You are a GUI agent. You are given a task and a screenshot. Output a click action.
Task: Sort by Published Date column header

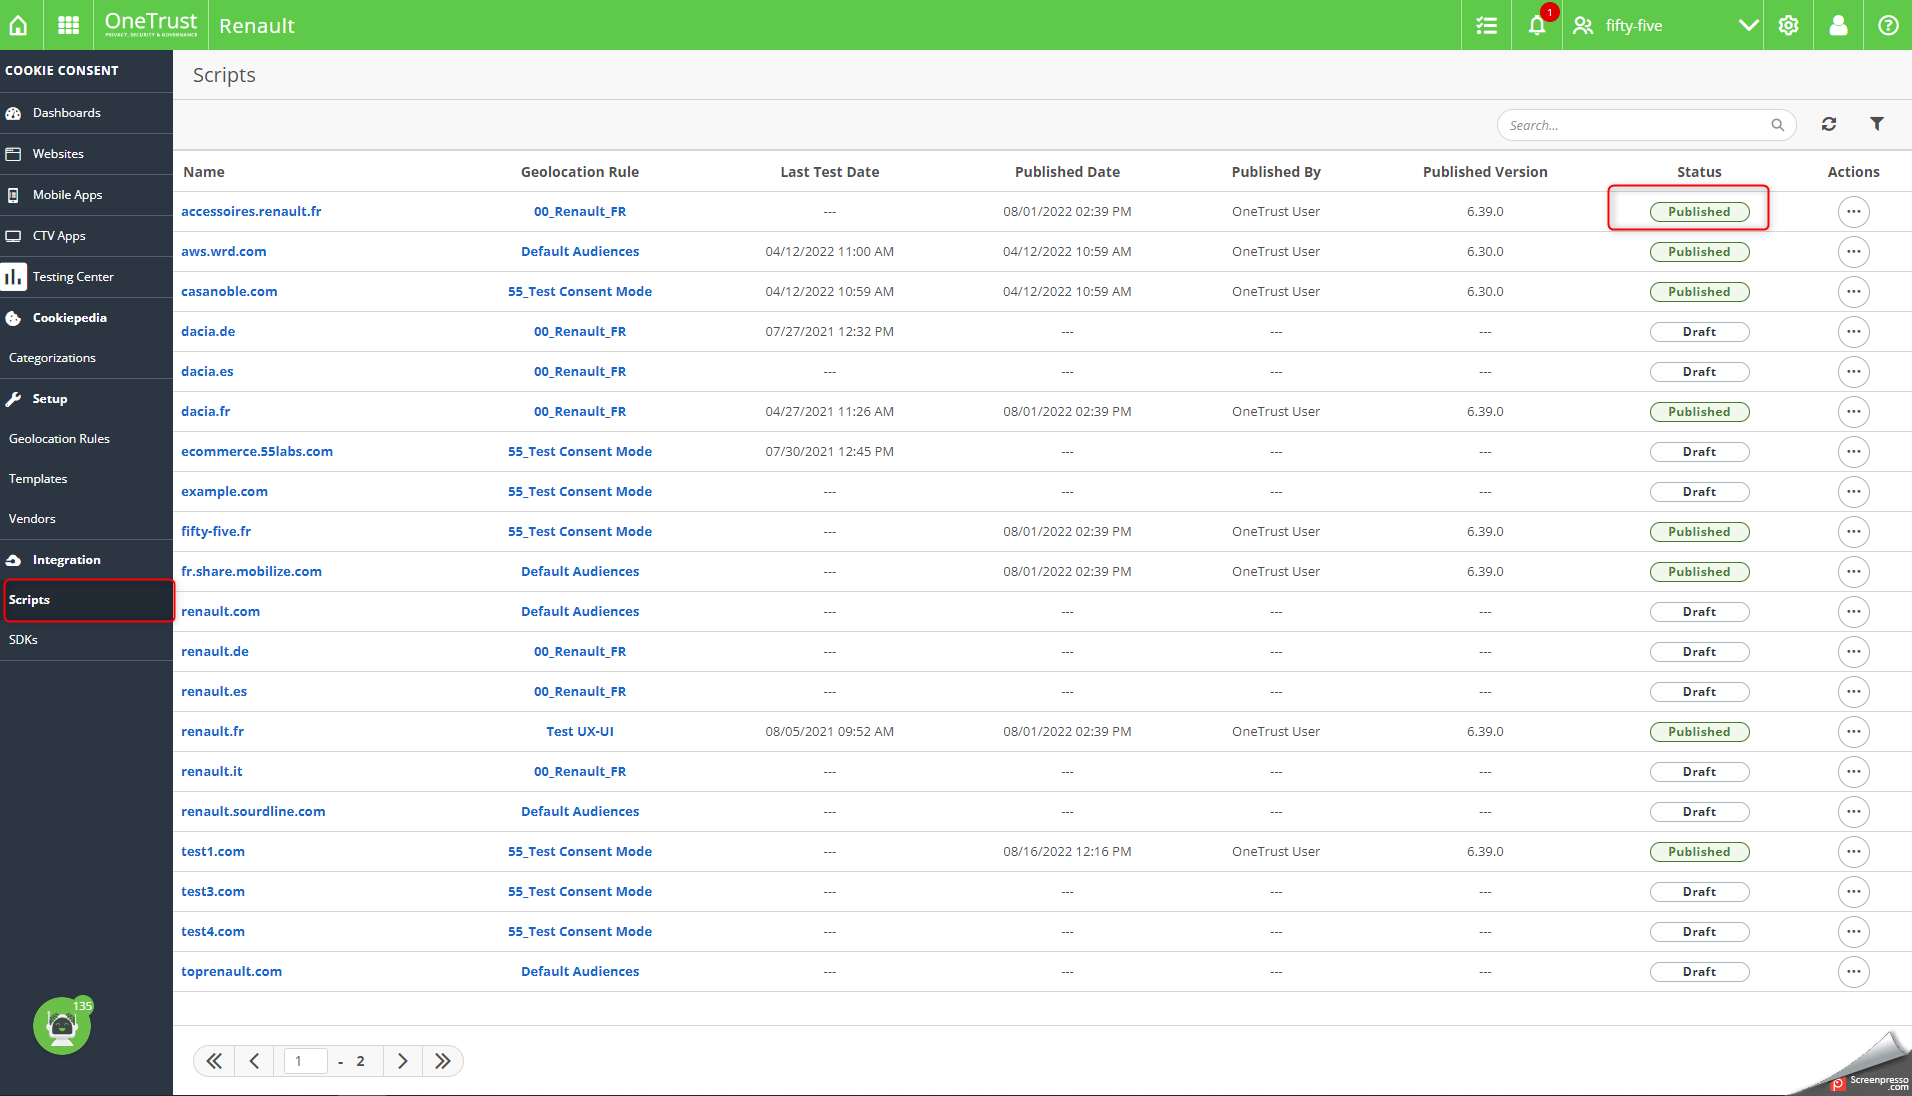[x=1067, y=172]
